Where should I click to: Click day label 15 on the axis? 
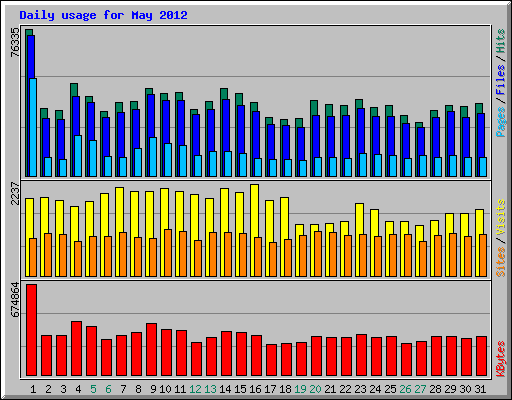240,389
